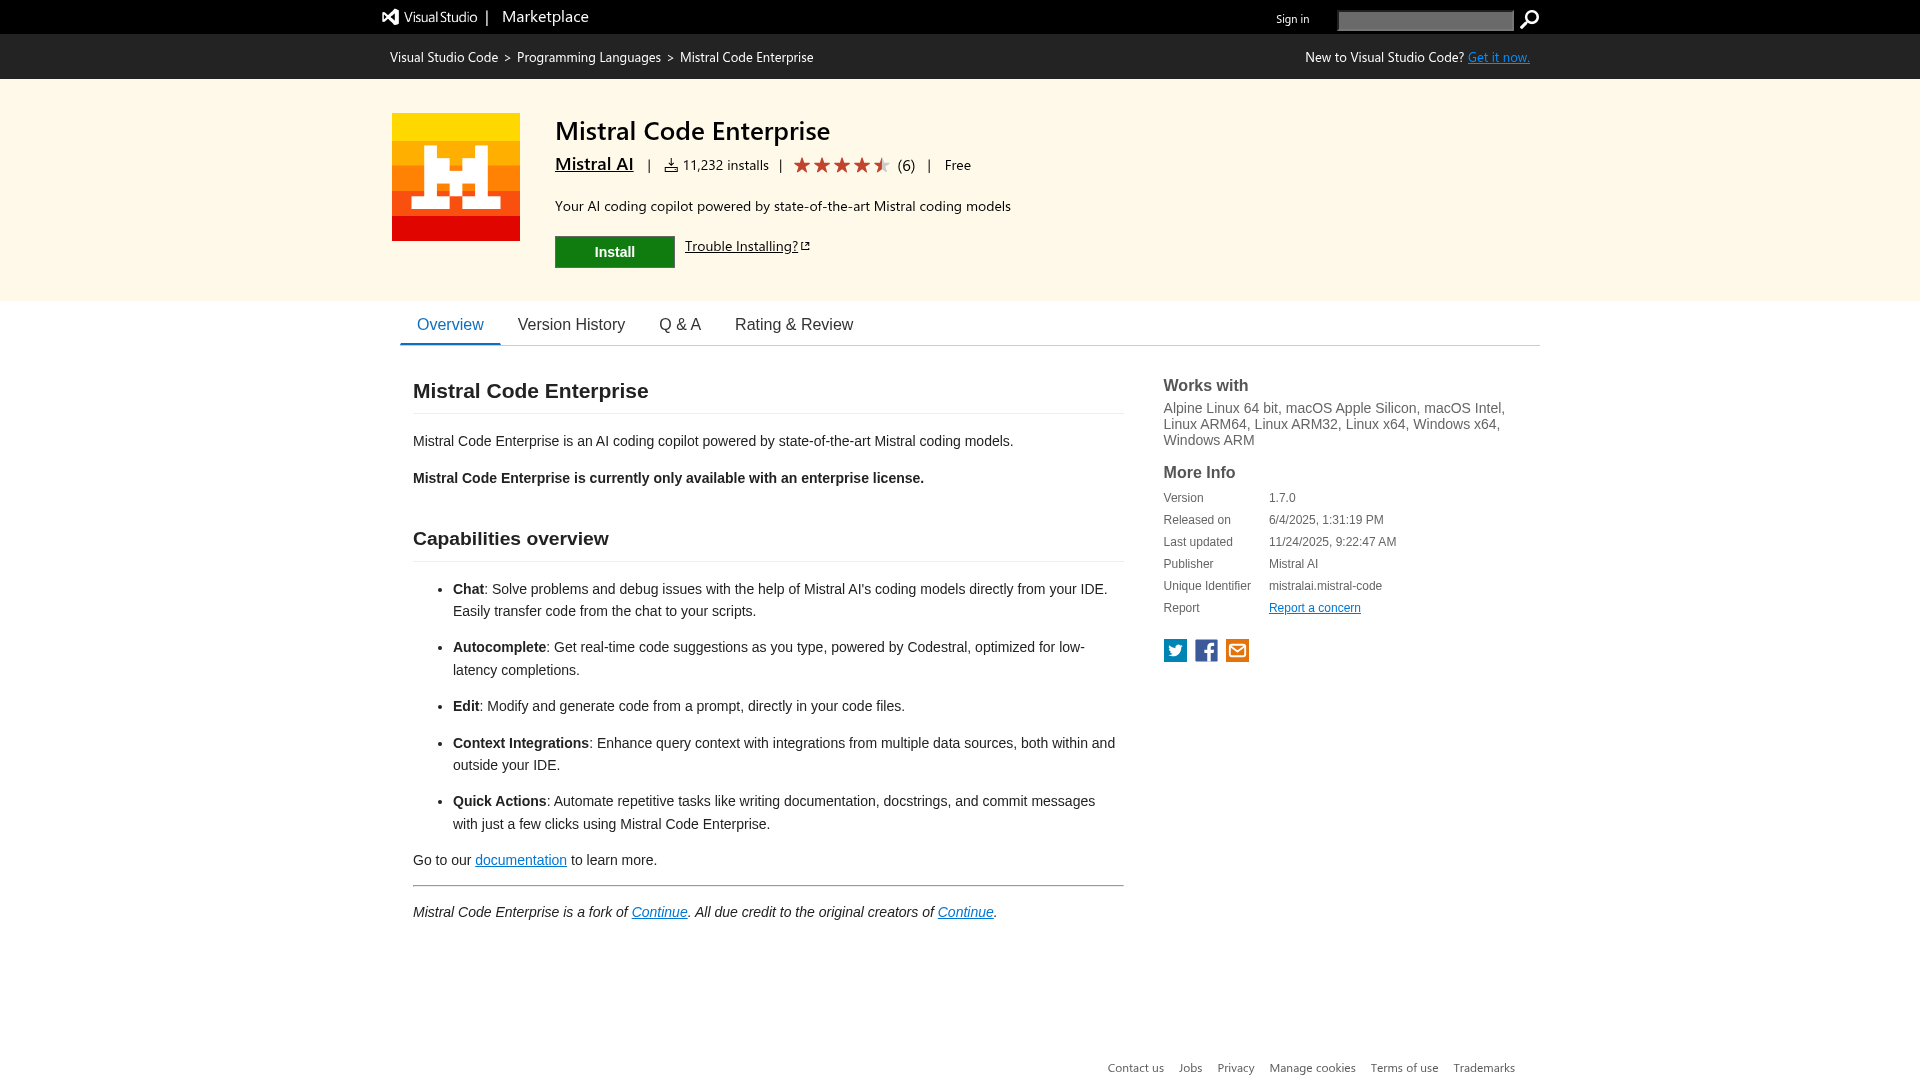The height and width of the screenshot is (1080, 1920).
Task: Click the Mistral Code Enterprise extension logo
Action: [x=456, y=177]
